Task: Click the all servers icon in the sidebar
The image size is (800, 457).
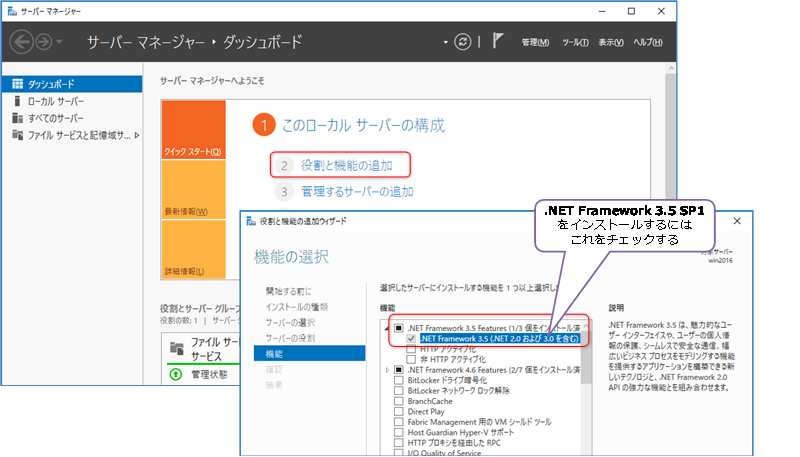Action: [x=17, y=118]
